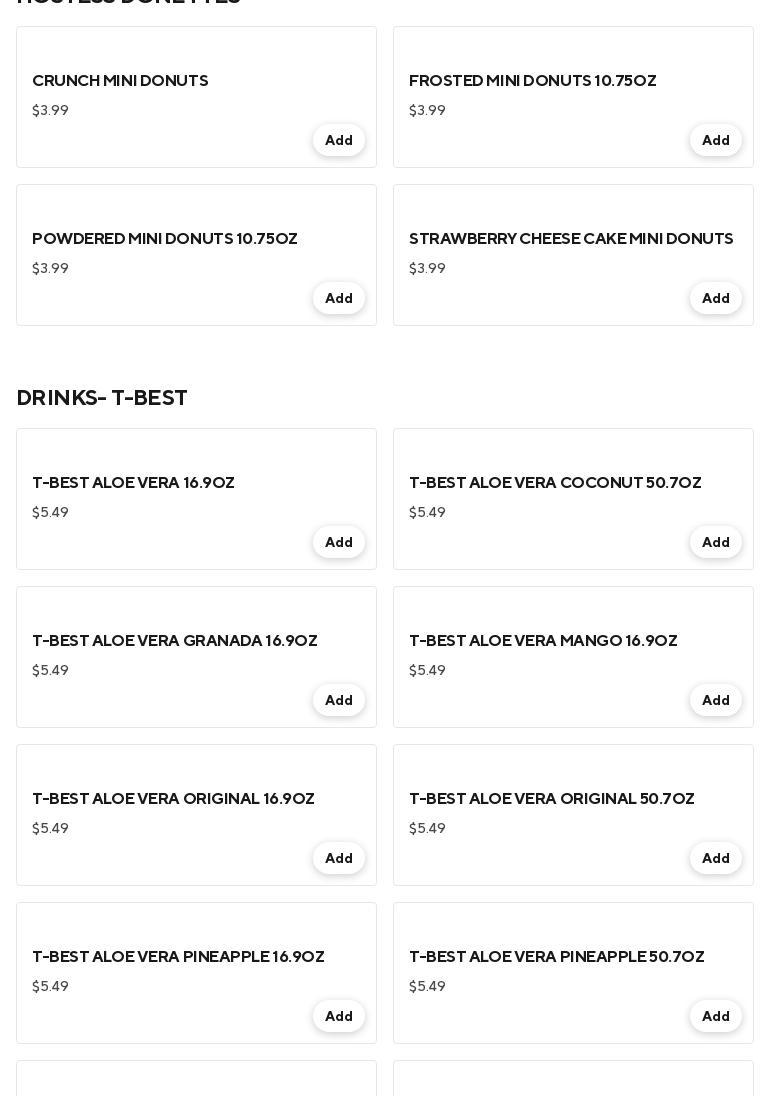The image size is (770, 1096).
Task: Open Strawberry Cheese Cake Mini Donuts title
Action: 571,239
